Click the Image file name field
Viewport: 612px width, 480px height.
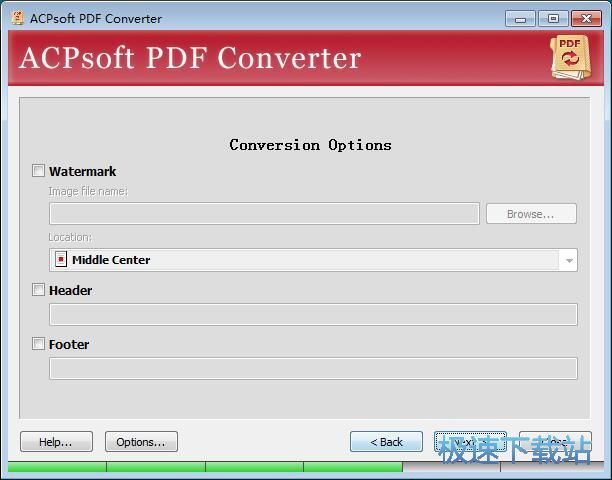click(x=264, y=213)
